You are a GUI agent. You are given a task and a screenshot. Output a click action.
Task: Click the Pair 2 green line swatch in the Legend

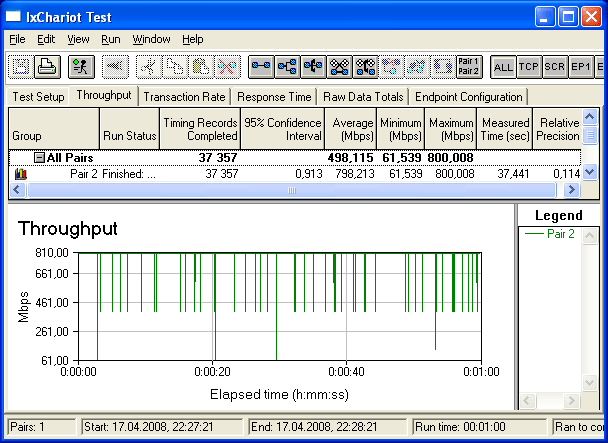pyautogui.click(x=534, y=234)
